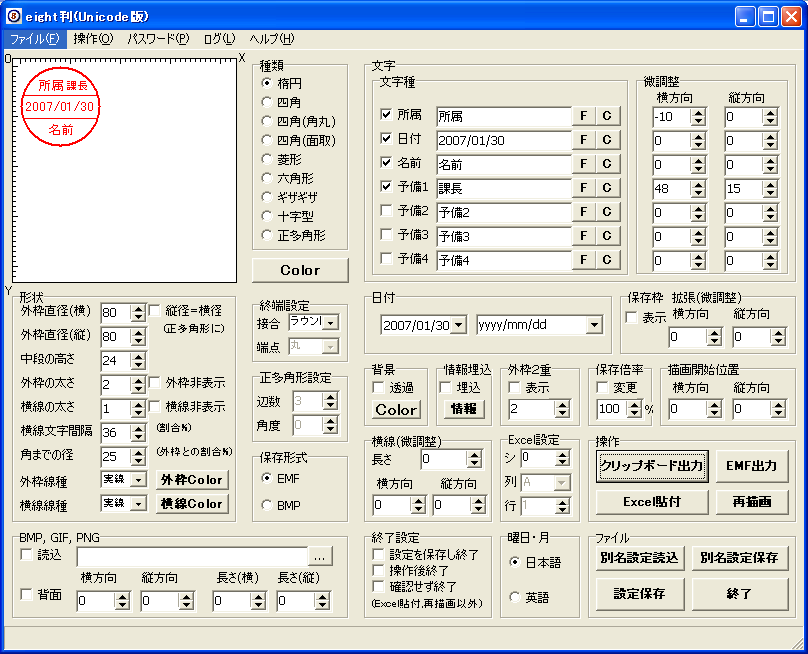Click the F font button for 予備1
This screenshot has width=808, height=654.
[x=584, y=188]
